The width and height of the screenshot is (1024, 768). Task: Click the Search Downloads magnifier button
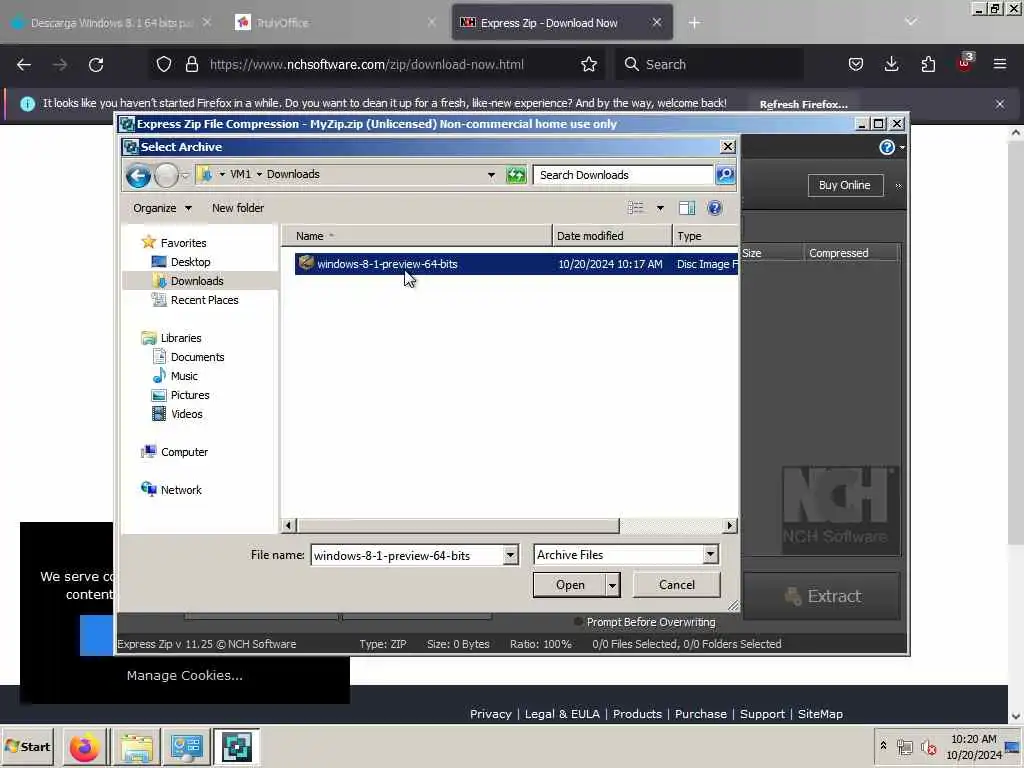725,174
